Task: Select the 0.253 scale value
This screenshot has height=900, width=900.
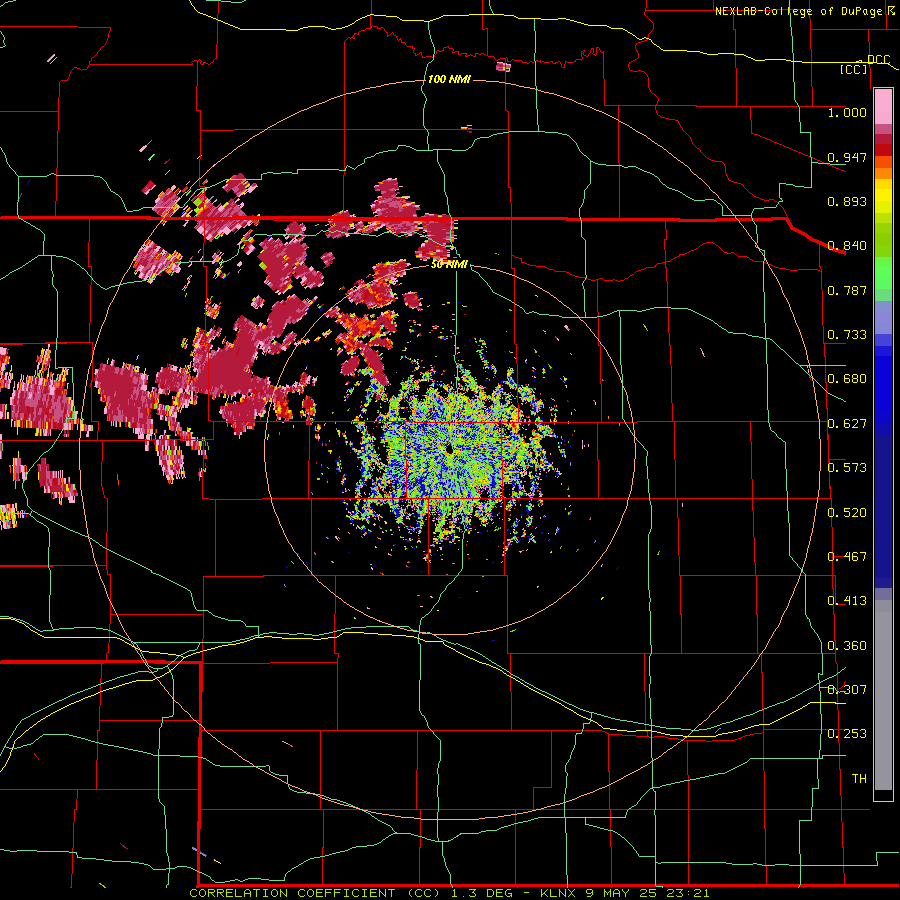Action: click(847, 734)
